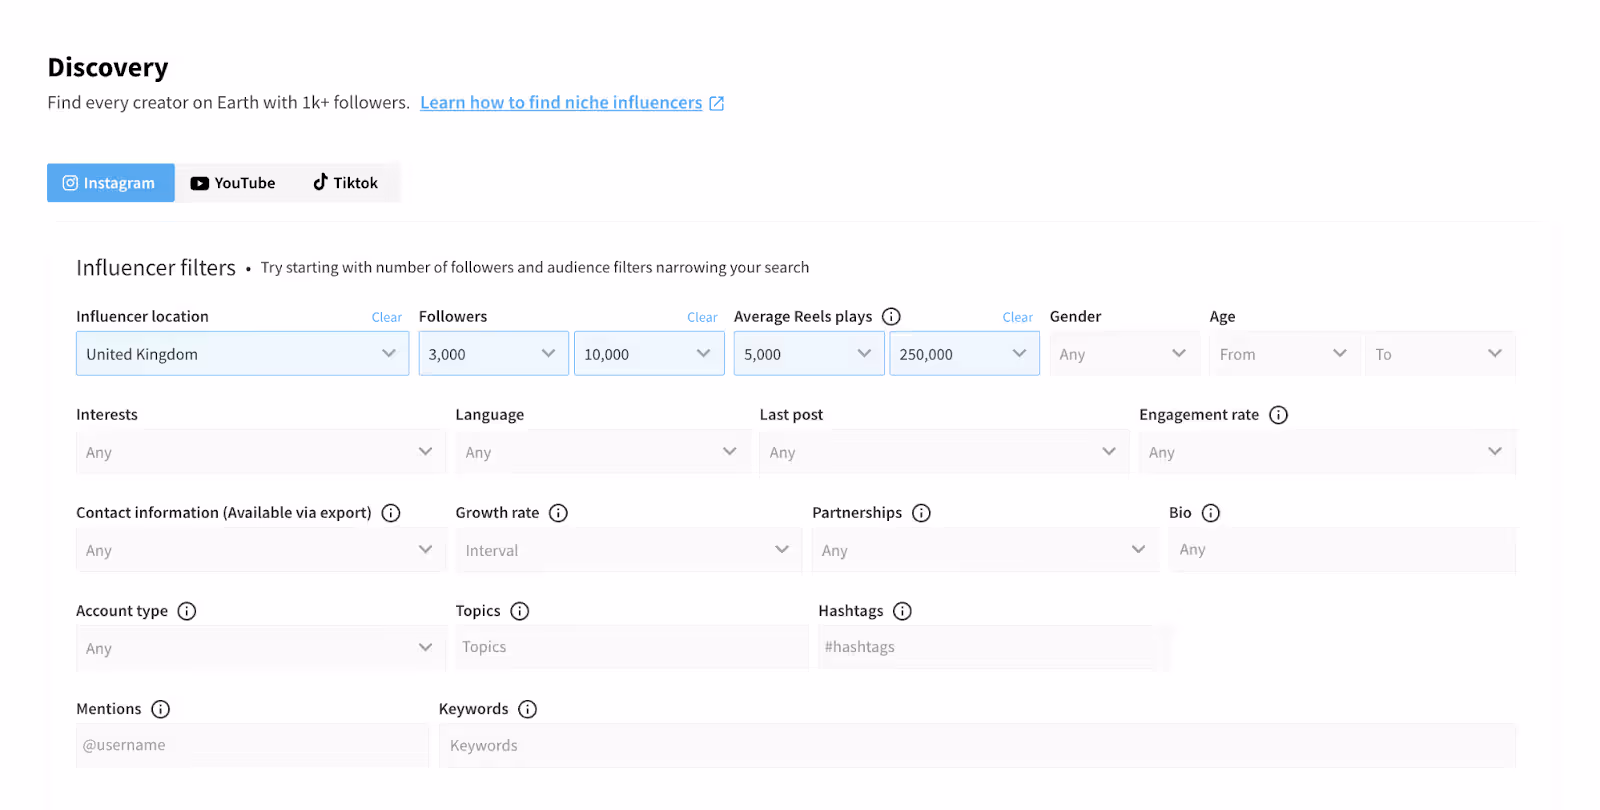This screenshot has height=810, width=1600.
Task: Open the Growth rate Interval dropdown
Action: pos(629,550)
